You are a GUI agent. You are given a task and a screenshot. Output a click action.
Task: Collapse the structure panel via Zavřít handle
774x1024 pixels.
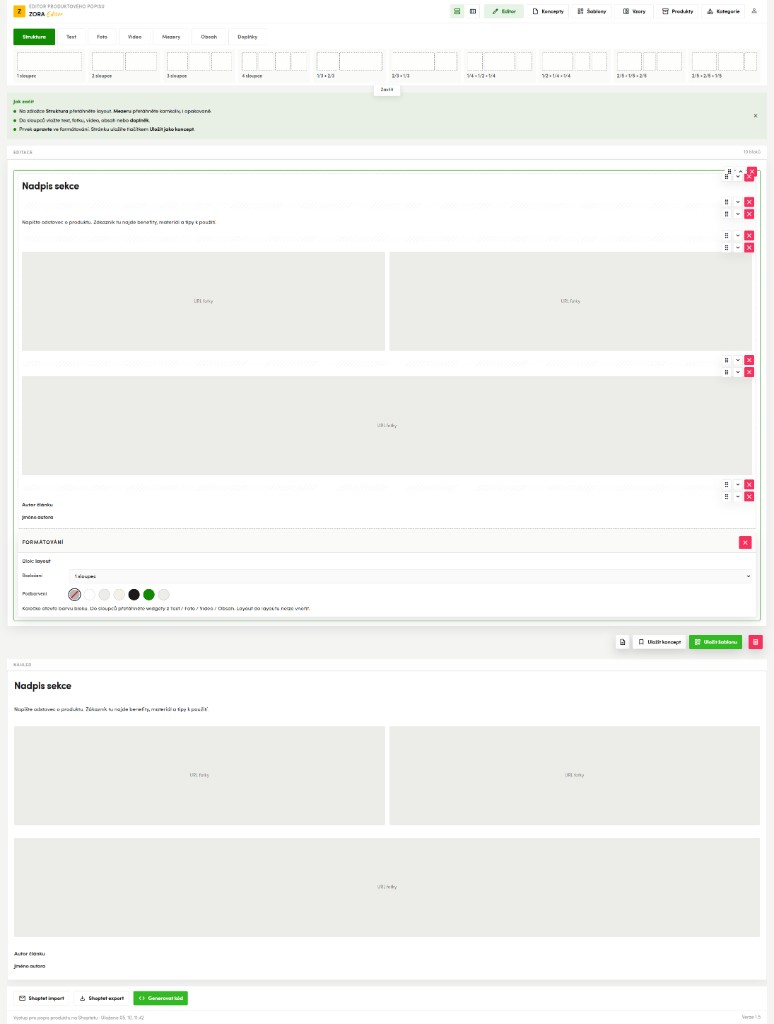pos(387,89)
